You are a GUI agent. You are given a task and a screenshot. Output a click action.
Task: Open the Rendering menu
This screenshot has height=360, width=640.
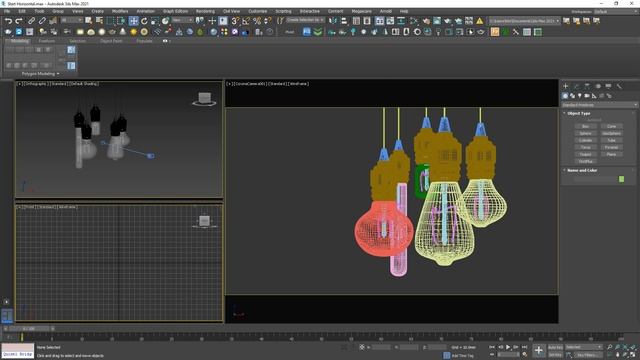point(205,11)
